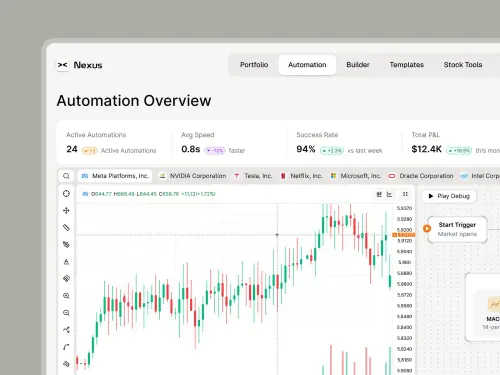Click the purple -12% badge

[x=215, y=151]
